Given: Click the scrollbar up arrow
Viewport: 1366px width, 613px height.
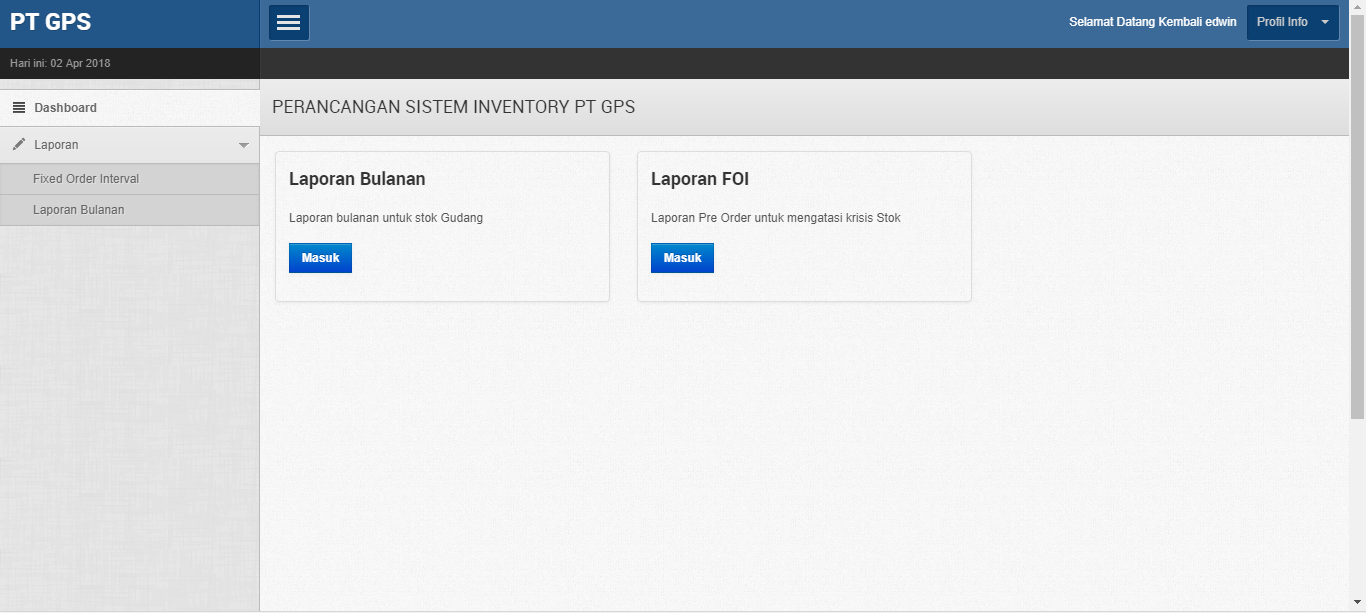Looking at the screenshot, I should click(x=1357, y=6).
